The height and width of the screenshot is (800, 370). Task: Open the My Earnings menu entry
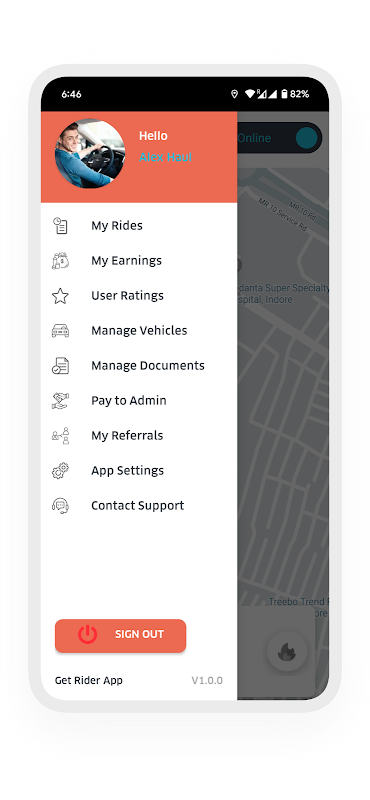127,261
